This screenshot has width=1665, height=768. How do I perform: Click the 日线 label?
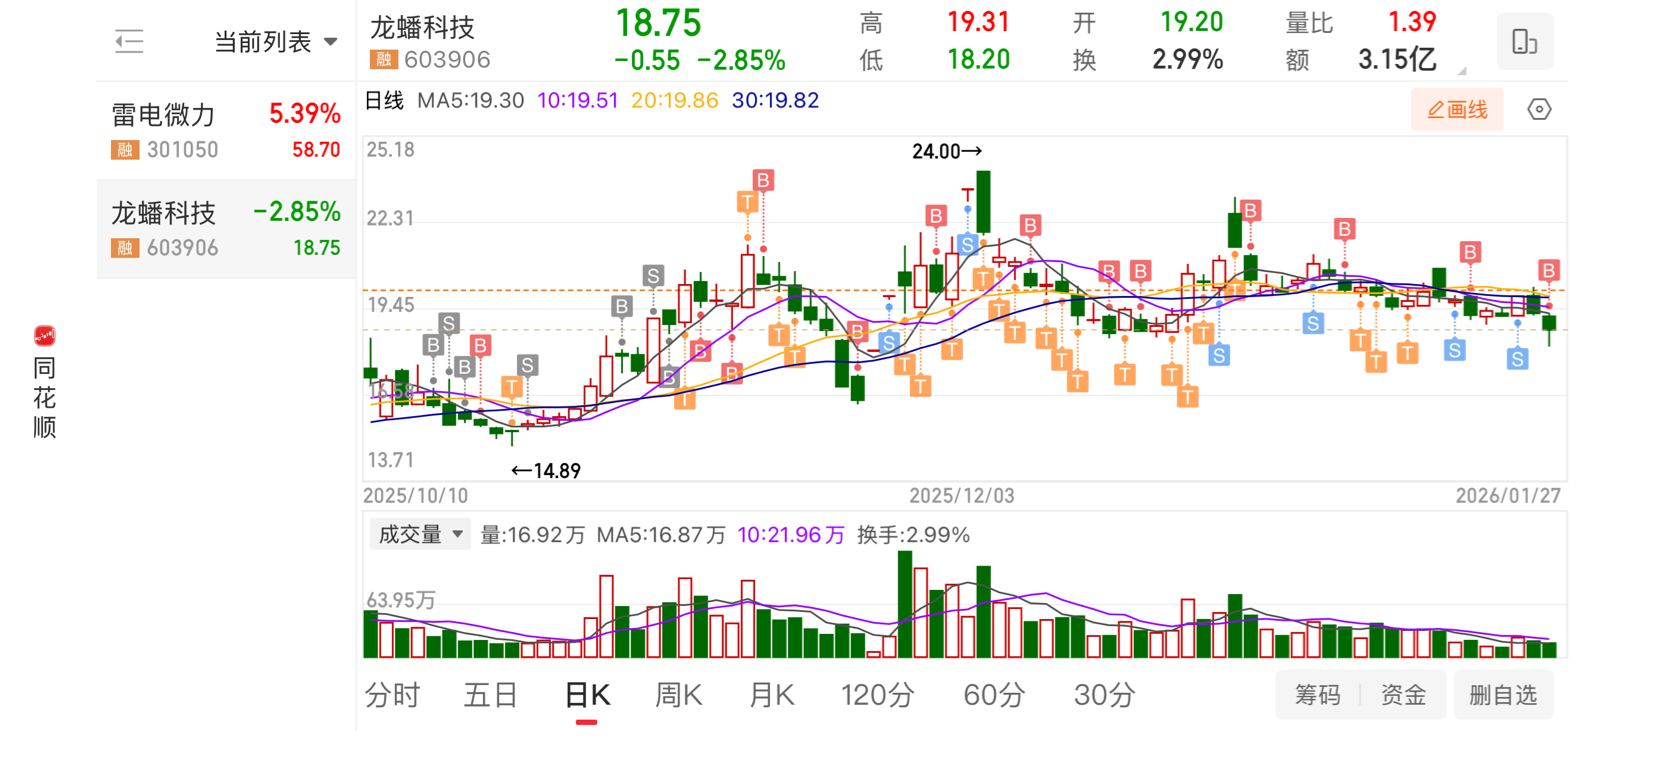384,101
